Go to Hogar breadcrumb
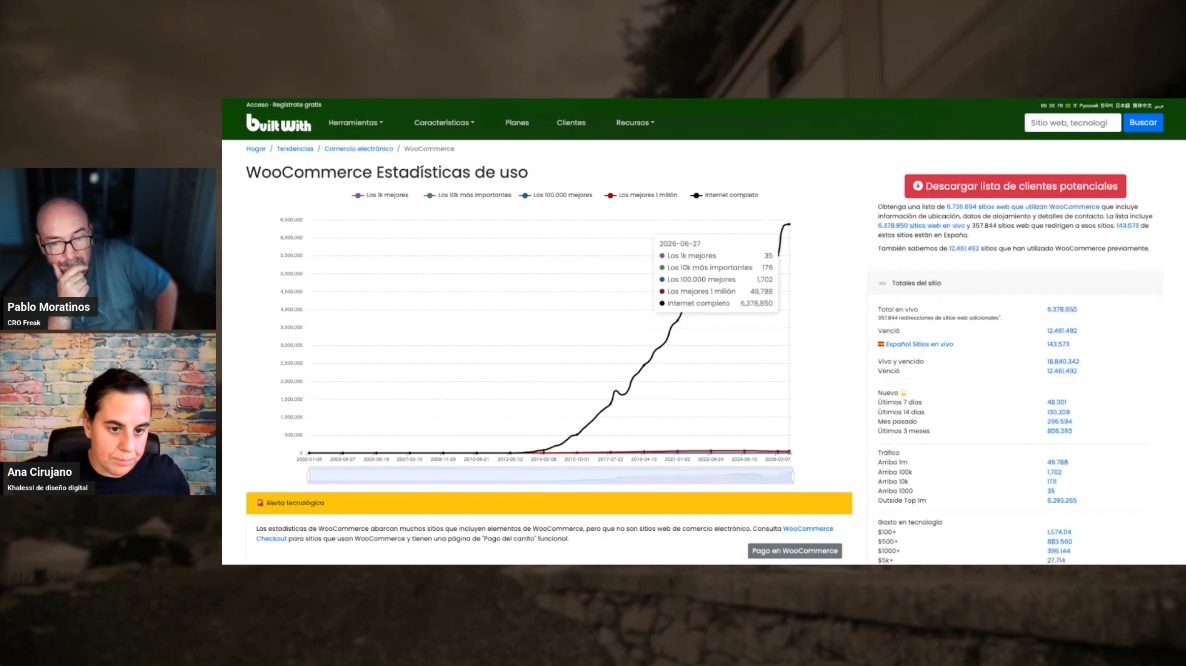The height and width of the screenshot is (666, 1186). click(x=256, y=149)
